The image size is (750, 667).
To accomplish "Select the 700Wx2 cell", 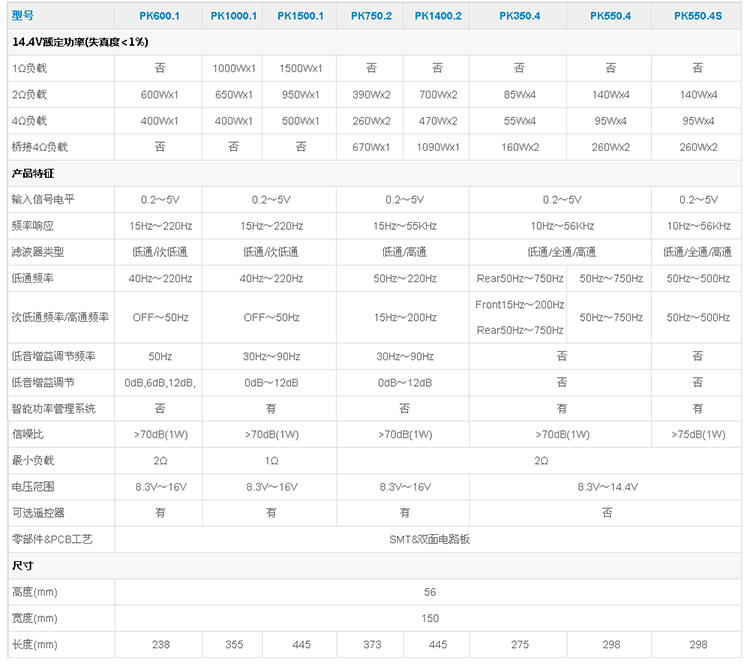I will tap(438, 95).
